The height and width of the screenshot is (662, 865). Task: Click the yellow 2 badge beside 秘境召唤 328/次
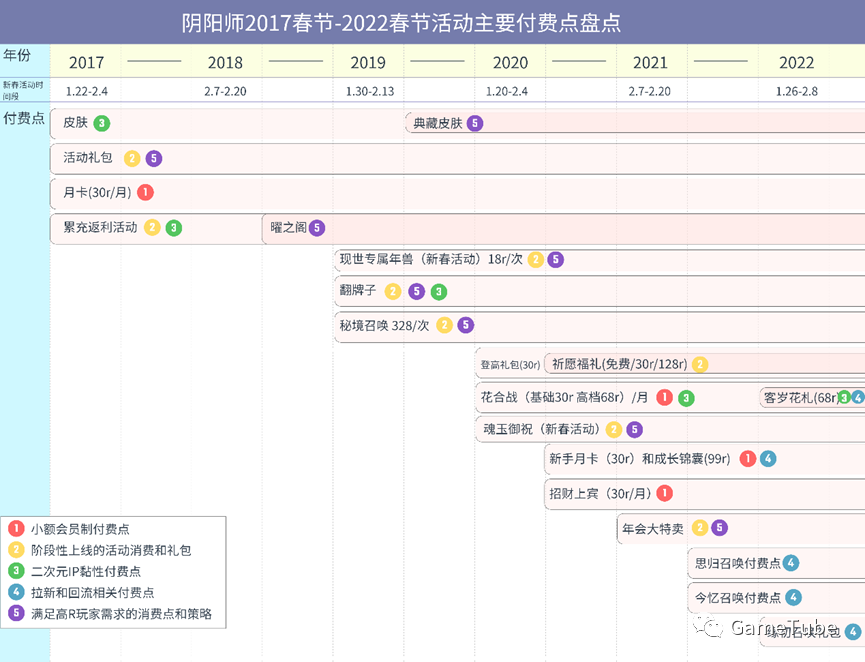pos(445,325)
